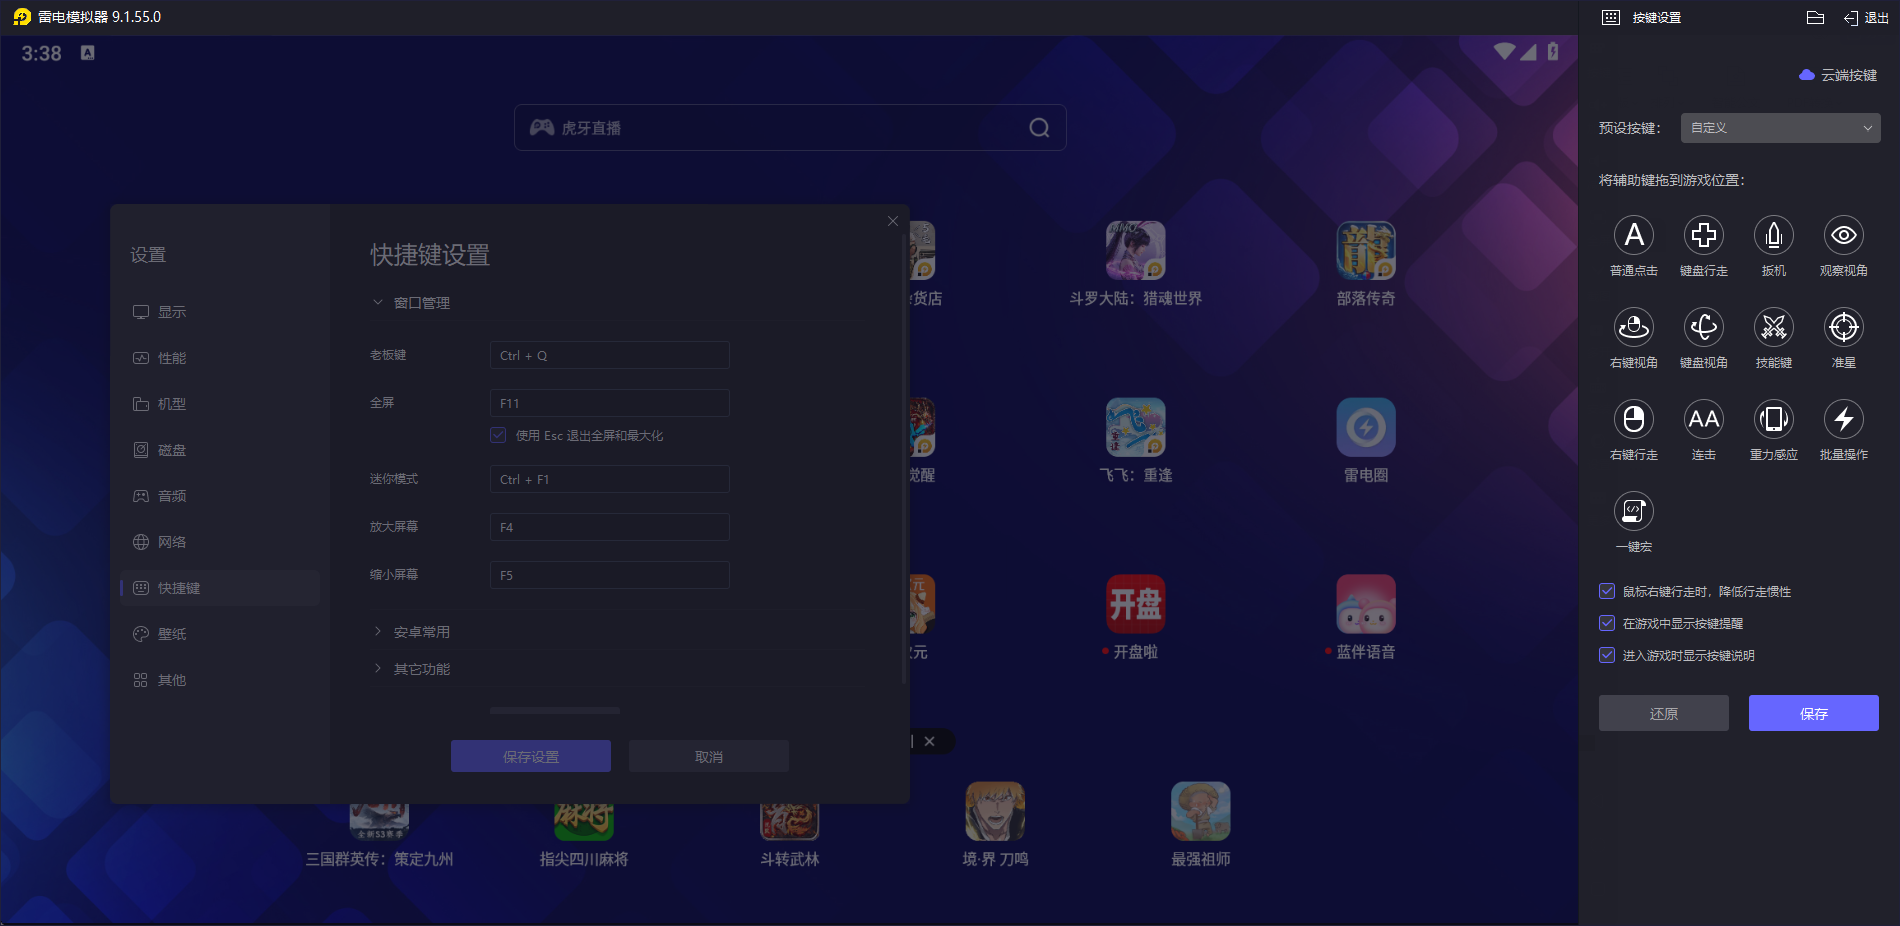Open the 机型 settings tab
Image resolution: width=1900 pixels, height=926 pixels.
pyautogui.click(x=220, y=404)
